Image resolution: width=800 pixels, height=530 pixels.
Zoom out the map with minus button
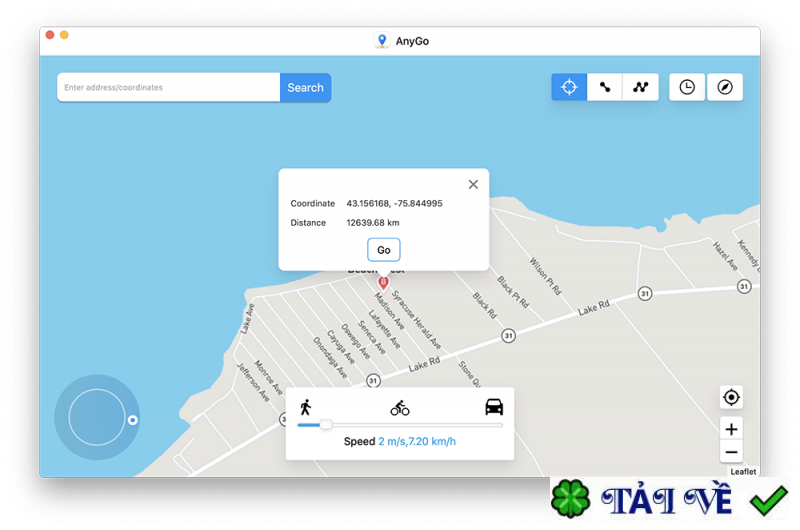point(731,452)
